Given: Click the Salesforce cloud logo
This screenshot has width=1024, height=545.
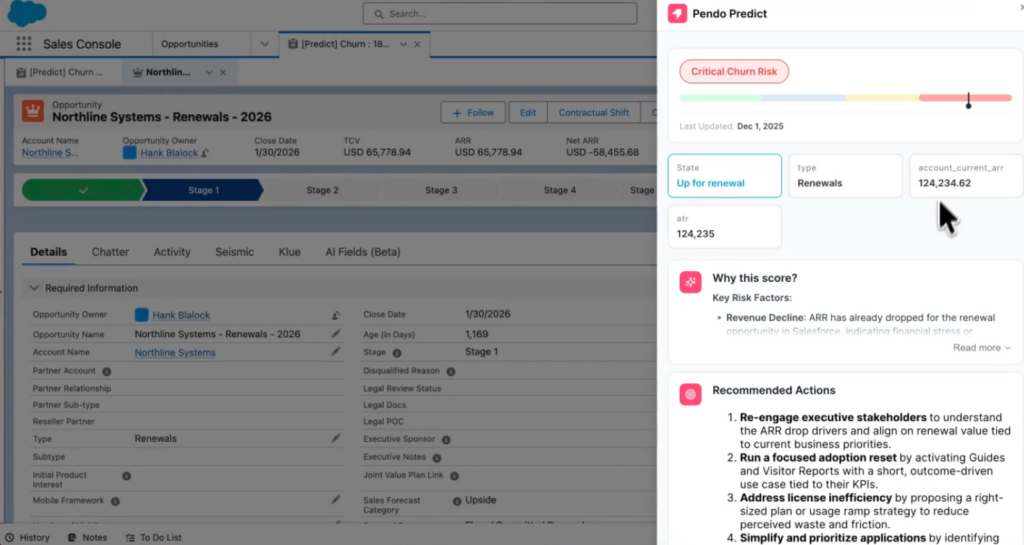Looking at the screenshot, I should click(27, 13).
